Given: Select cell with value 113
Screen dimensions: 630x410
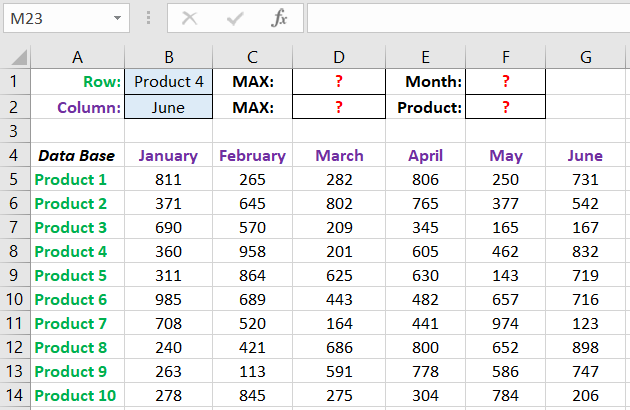Looking at the screenshot, I should 252,371.
